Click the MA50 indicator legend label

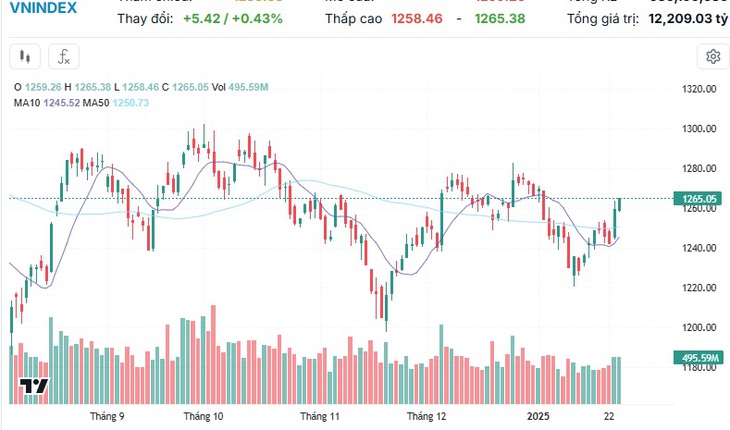click(96, 103)
